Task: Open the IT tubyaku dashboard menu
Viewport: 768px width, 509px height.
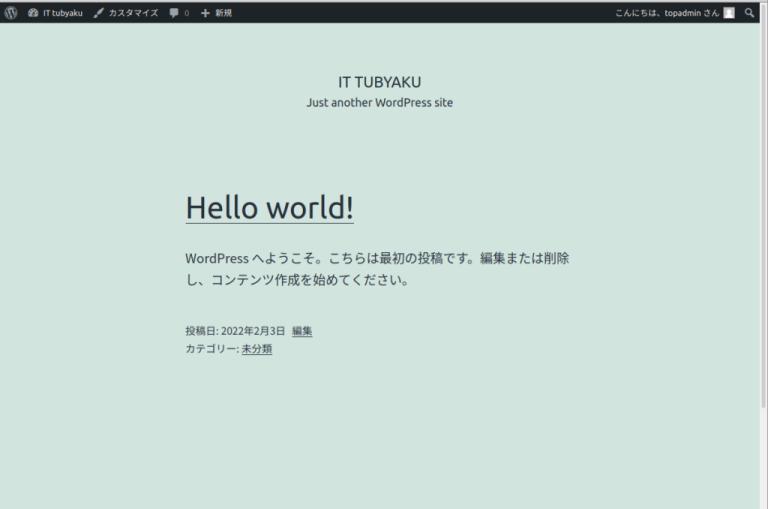Action: click(55, 13)
